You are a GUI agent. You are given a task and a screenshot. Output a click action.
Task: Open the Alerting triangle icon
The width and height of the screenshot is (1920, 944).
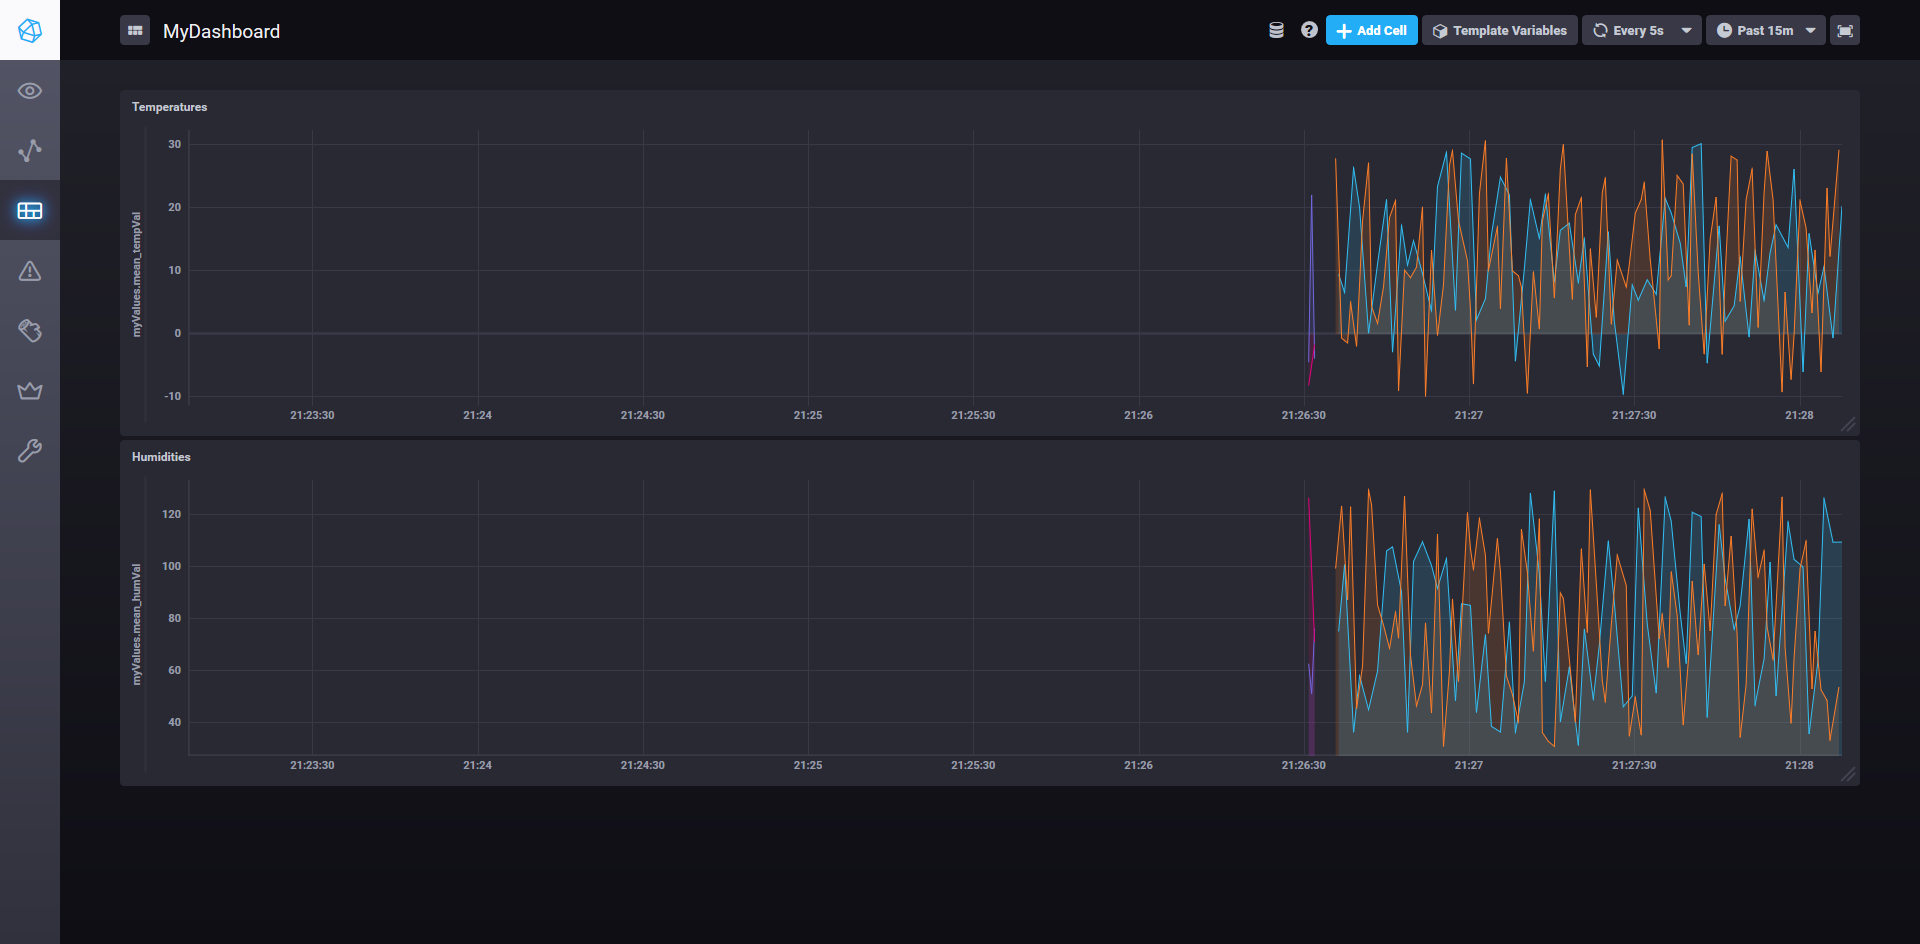[x=30, y=270]
